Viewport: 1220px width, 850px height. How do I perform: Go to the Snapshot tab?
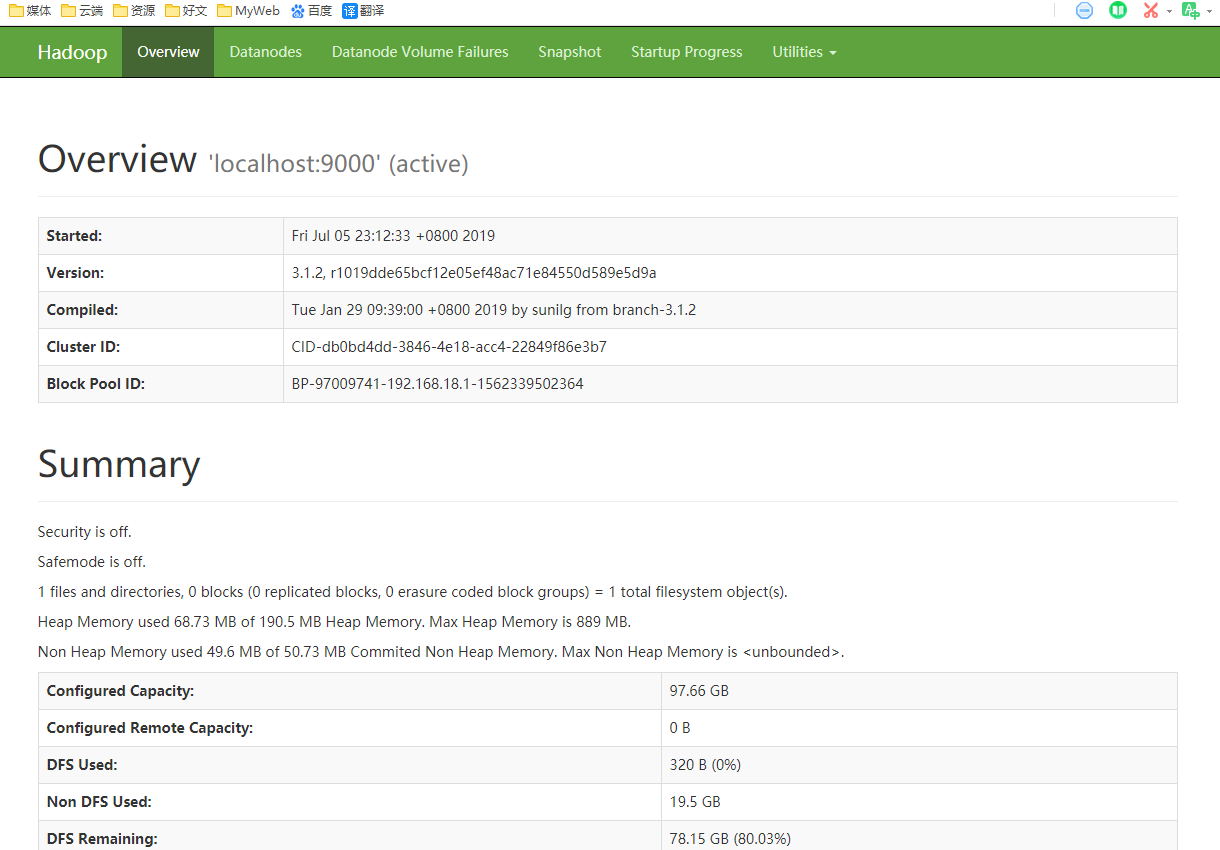pos(570,52)
